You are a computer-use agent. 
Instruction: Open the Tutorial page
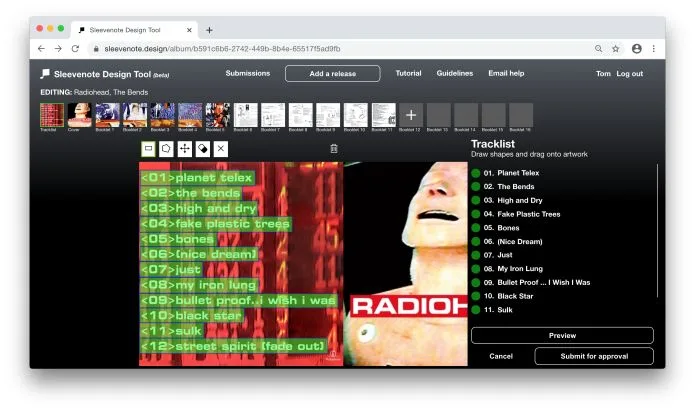[408, 73]
